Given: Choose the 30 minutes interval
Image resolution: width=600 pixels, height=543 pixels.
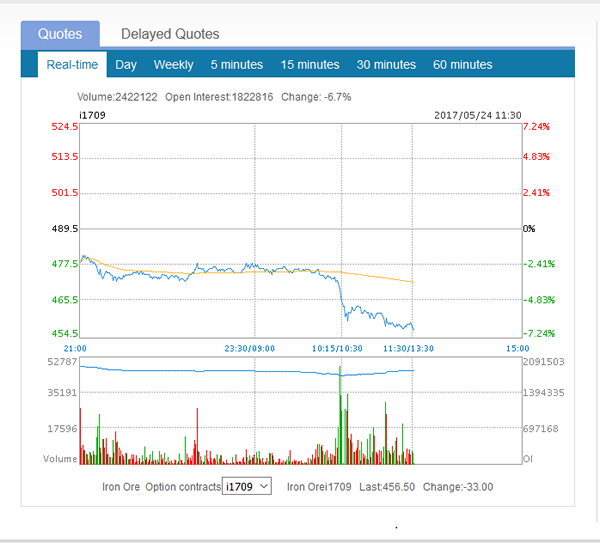Looking at the screenshot, I should click(x=386, y=65).
